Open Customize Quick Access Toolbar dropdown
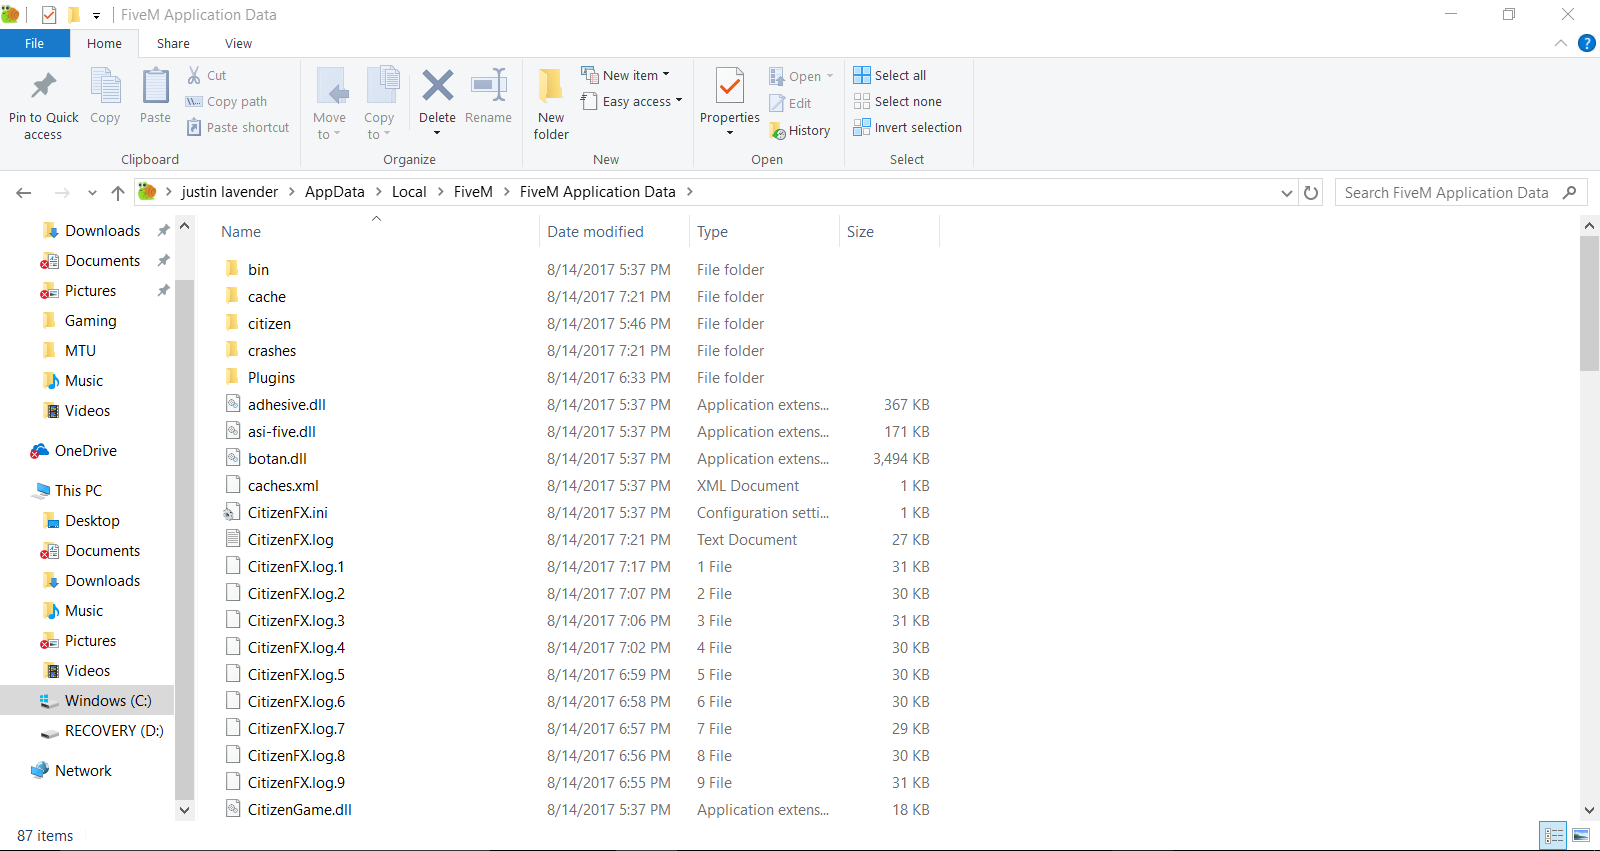Image resolution: width=1600 pixels, height=851 pixels. click(x=96, y=15)
